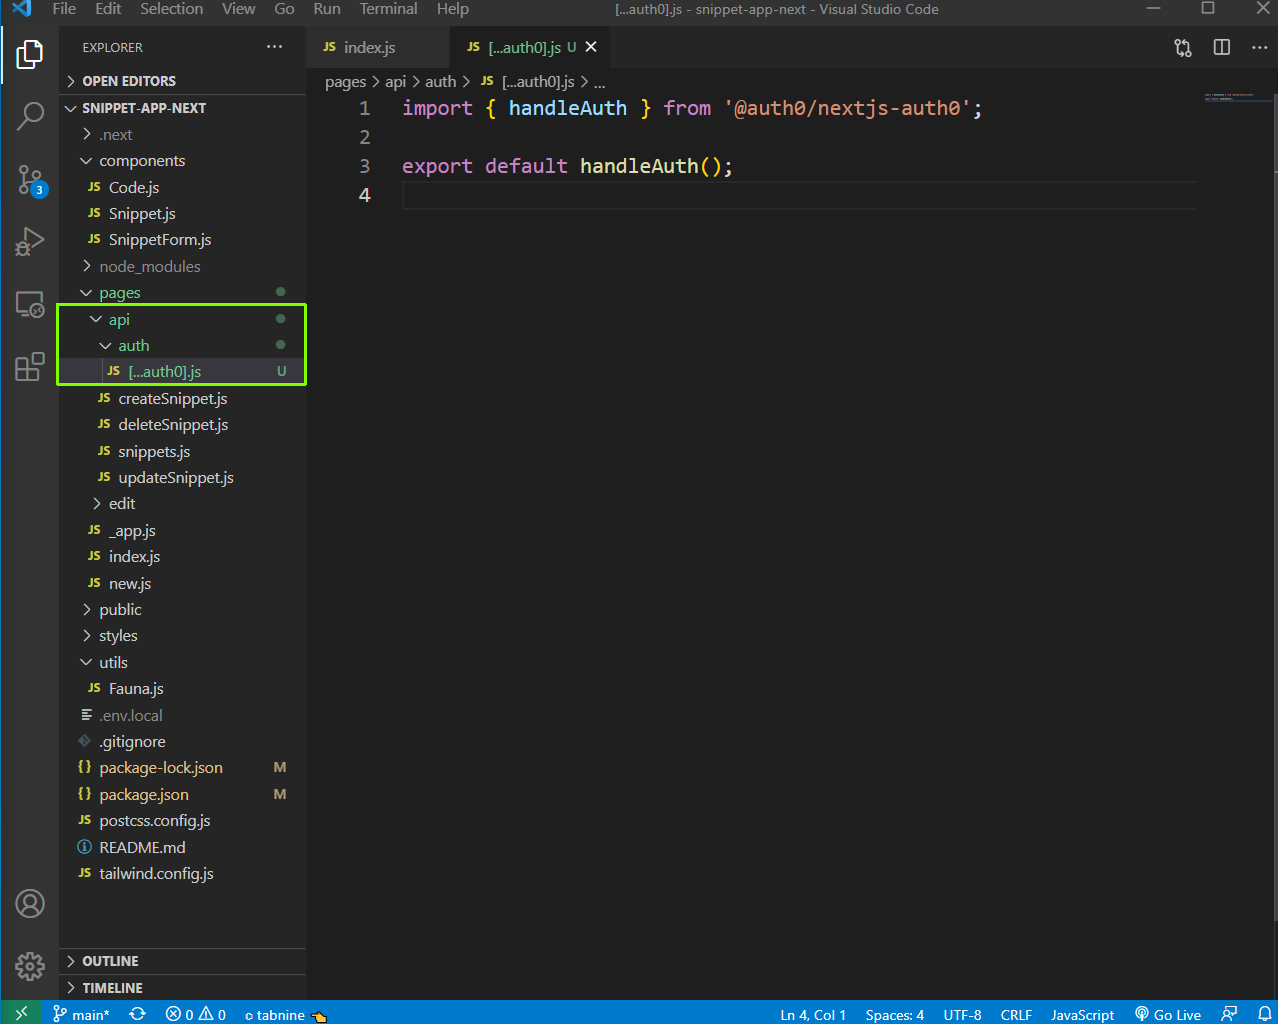
Task: Open notifications bell icon
Action: 1264,1014
